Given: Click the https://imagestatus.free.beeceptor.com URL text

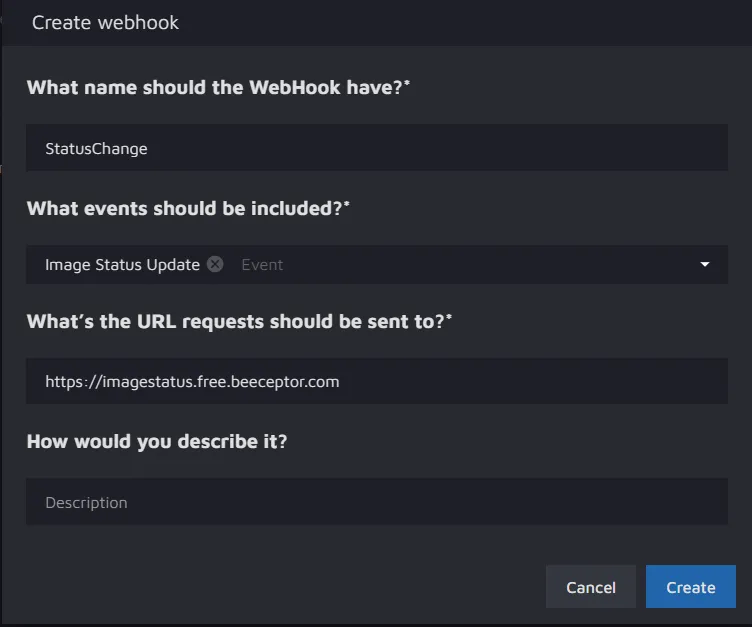Looking at the screenshot, I should pos(192,382).
